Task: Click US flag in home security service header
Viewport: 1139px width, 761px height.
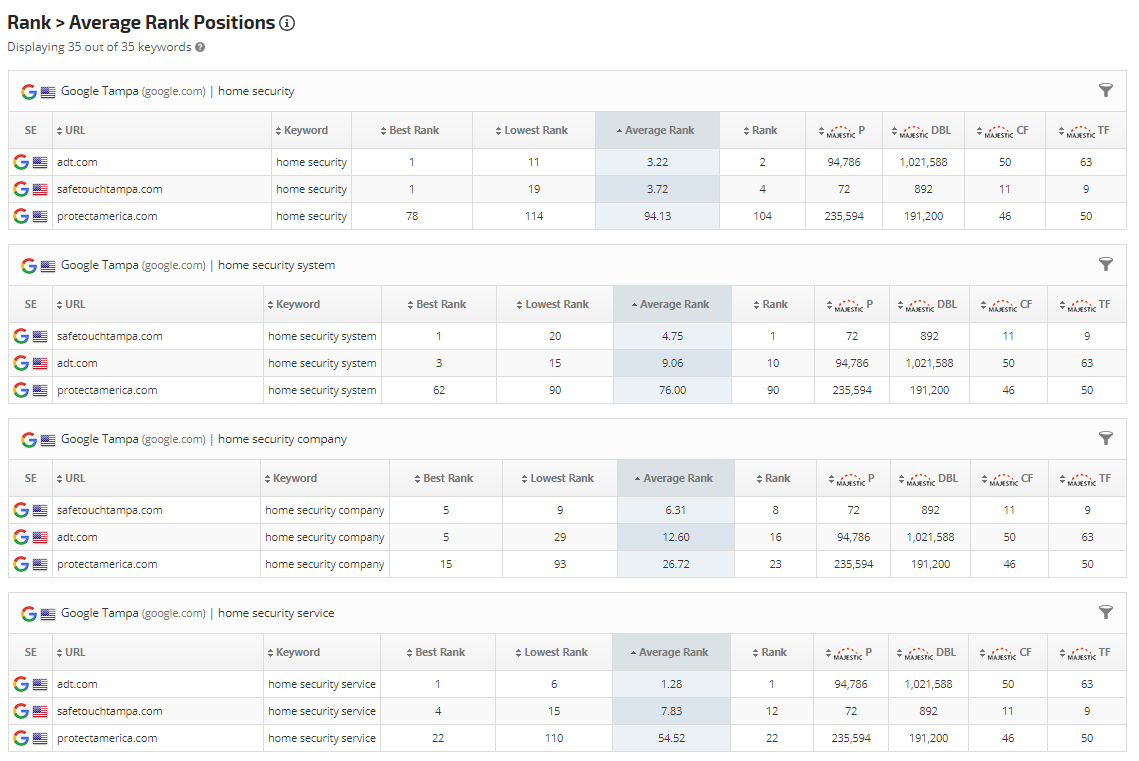Action: [x=48, y=613]
